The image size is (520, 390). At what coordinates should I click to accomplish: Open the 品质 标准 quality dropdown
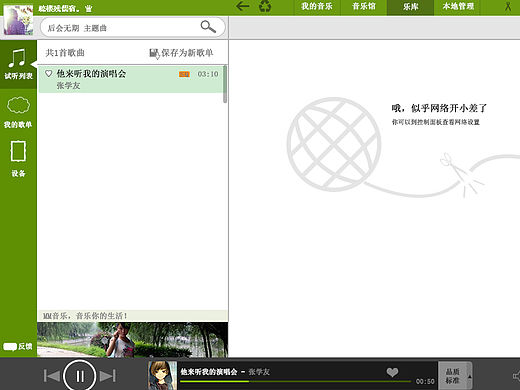[x=455, y=376]
